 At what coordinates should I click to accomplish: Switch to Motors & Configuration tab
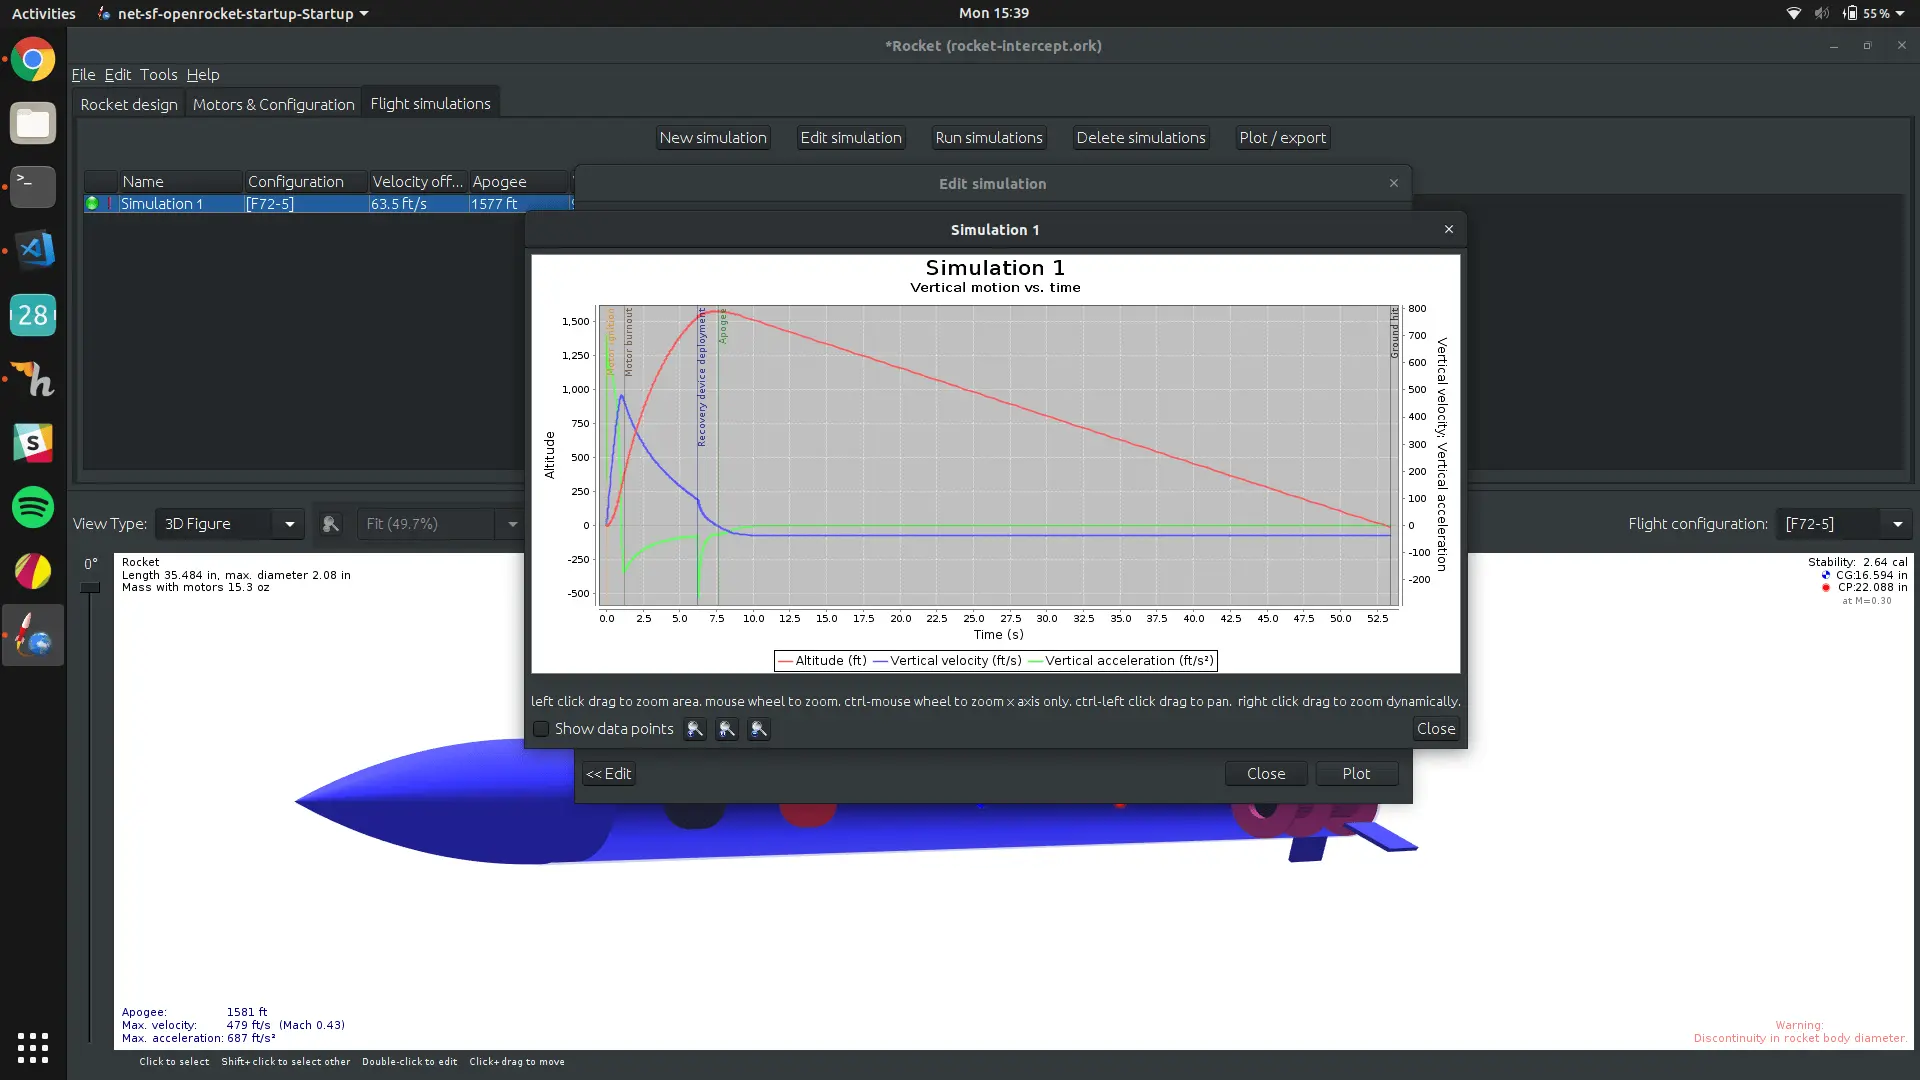(273, 104)
